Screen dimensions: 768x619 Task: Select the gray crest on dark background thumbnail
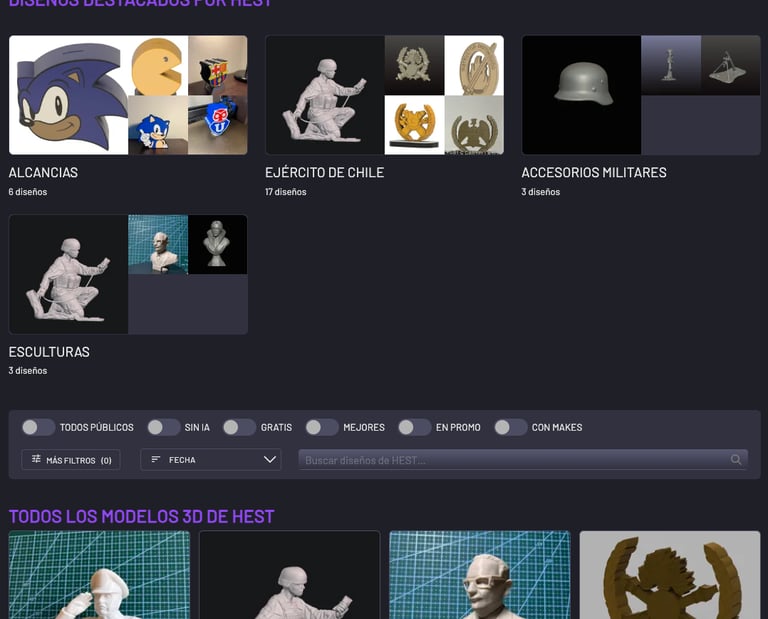pos(414,65)
